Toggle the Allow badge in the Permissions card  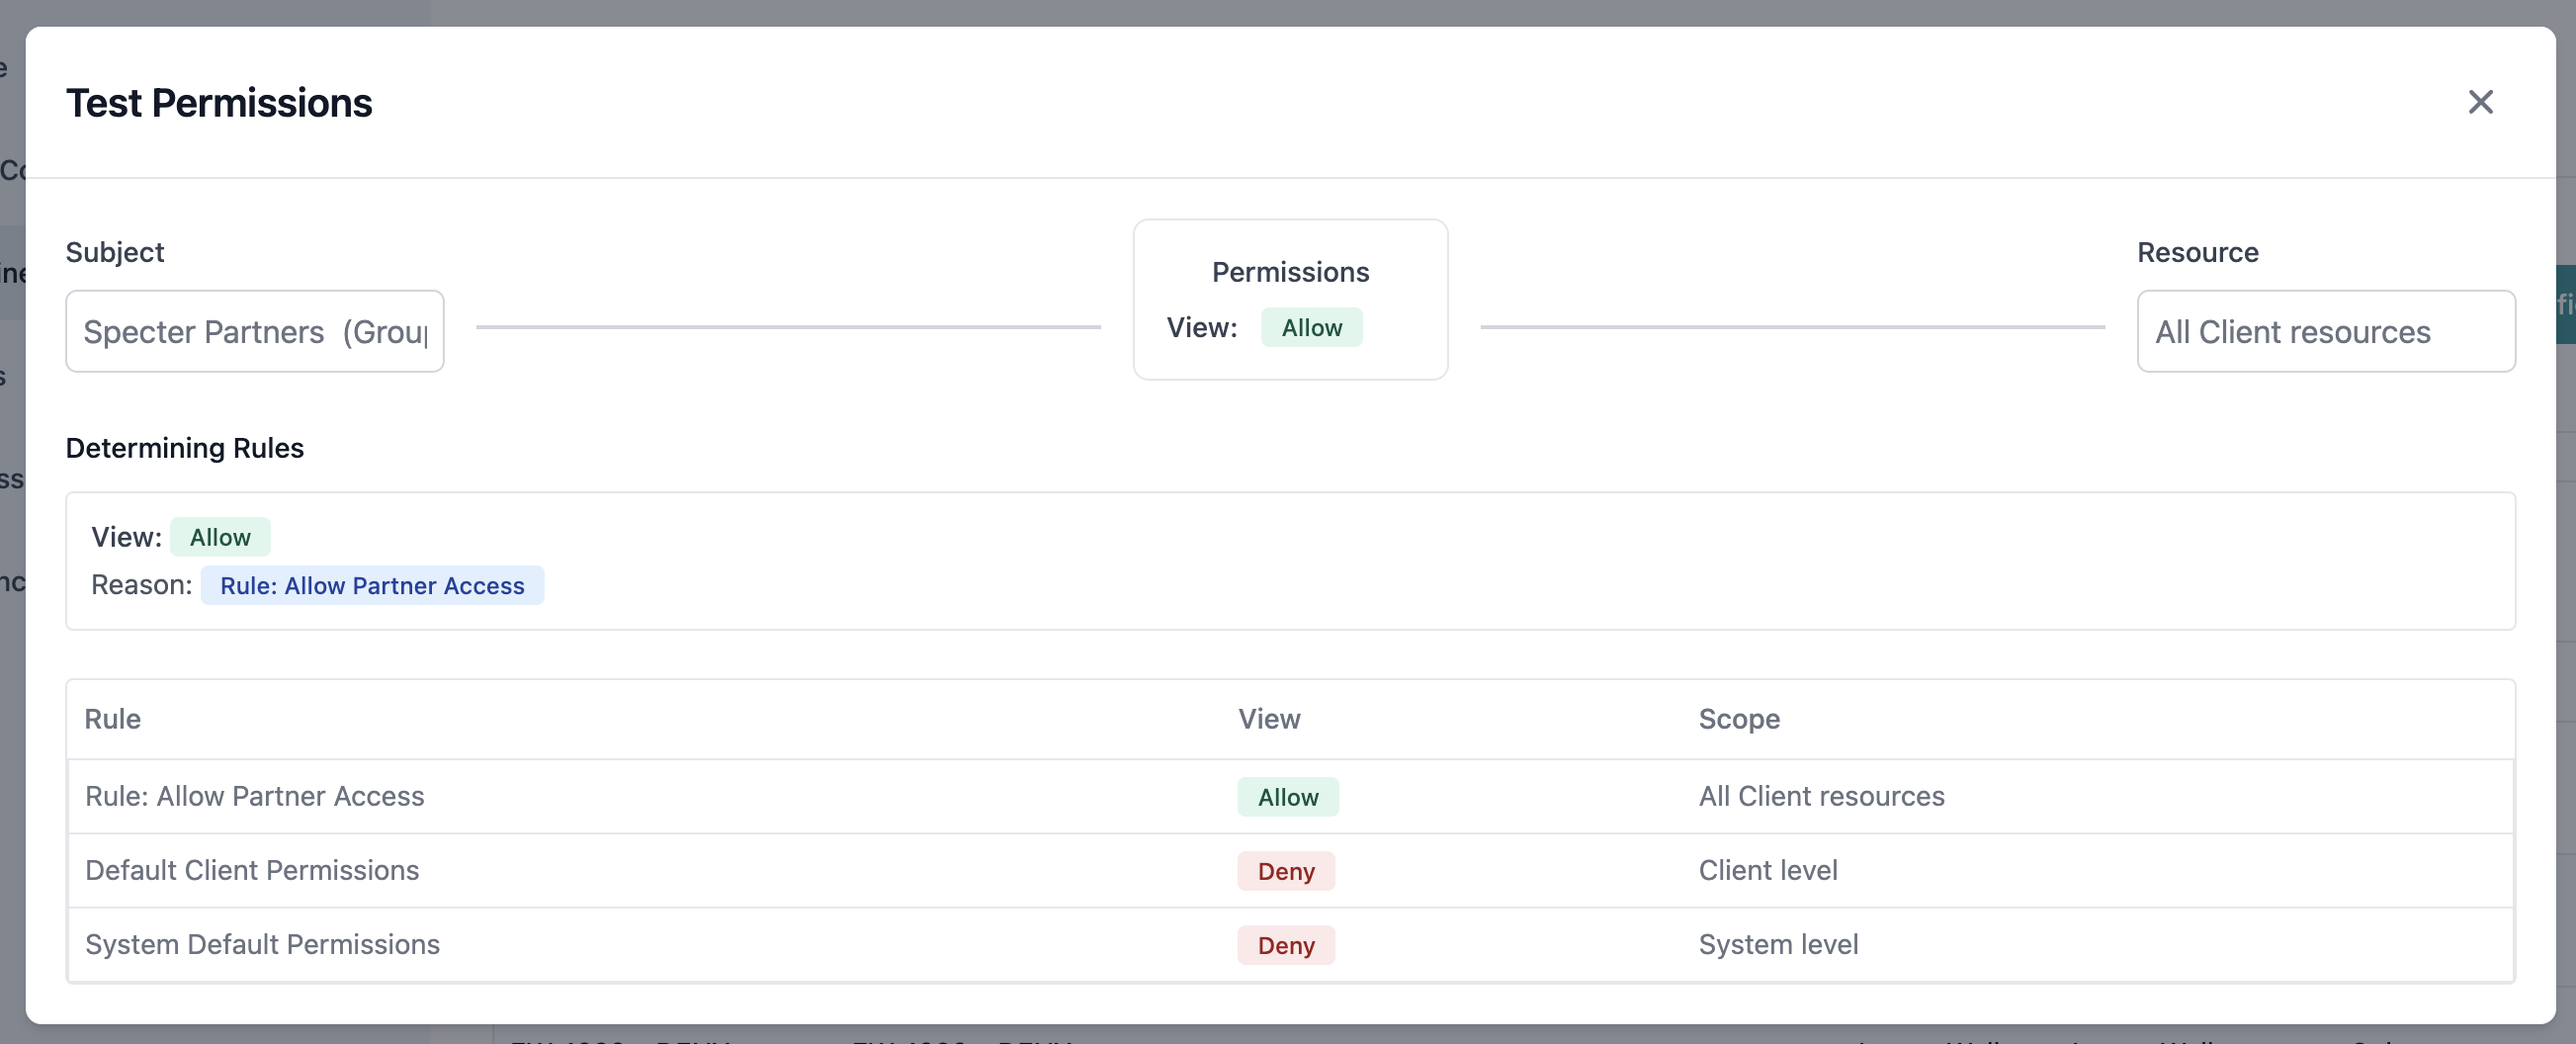pos(1312,327)
